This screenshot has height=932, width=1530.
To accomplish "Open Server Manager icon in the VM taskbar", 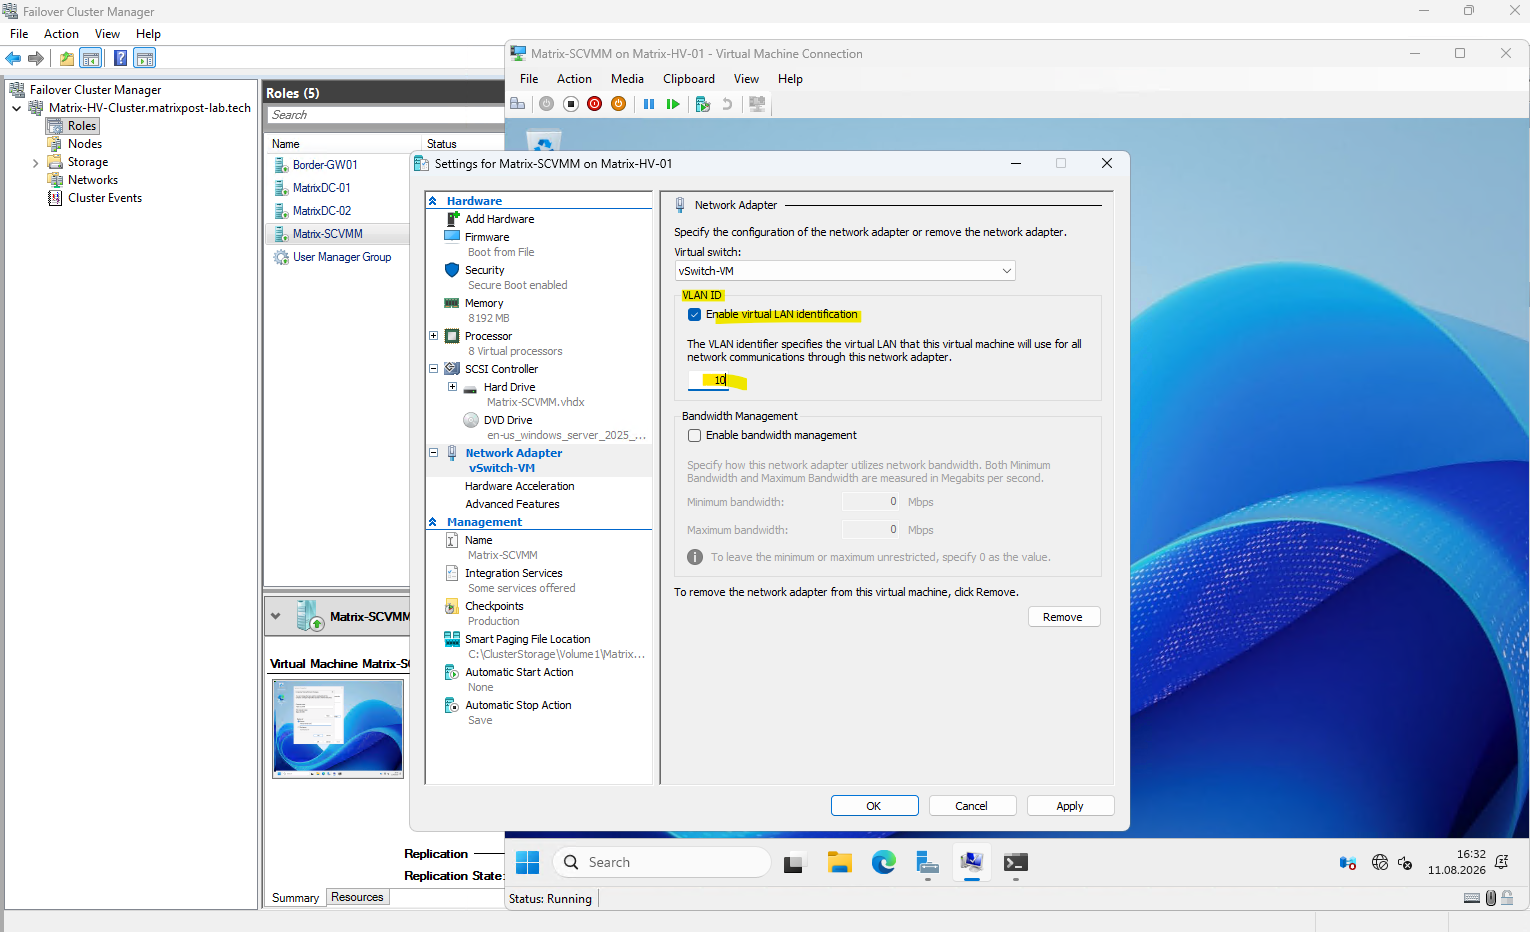I will pos(927,862).
